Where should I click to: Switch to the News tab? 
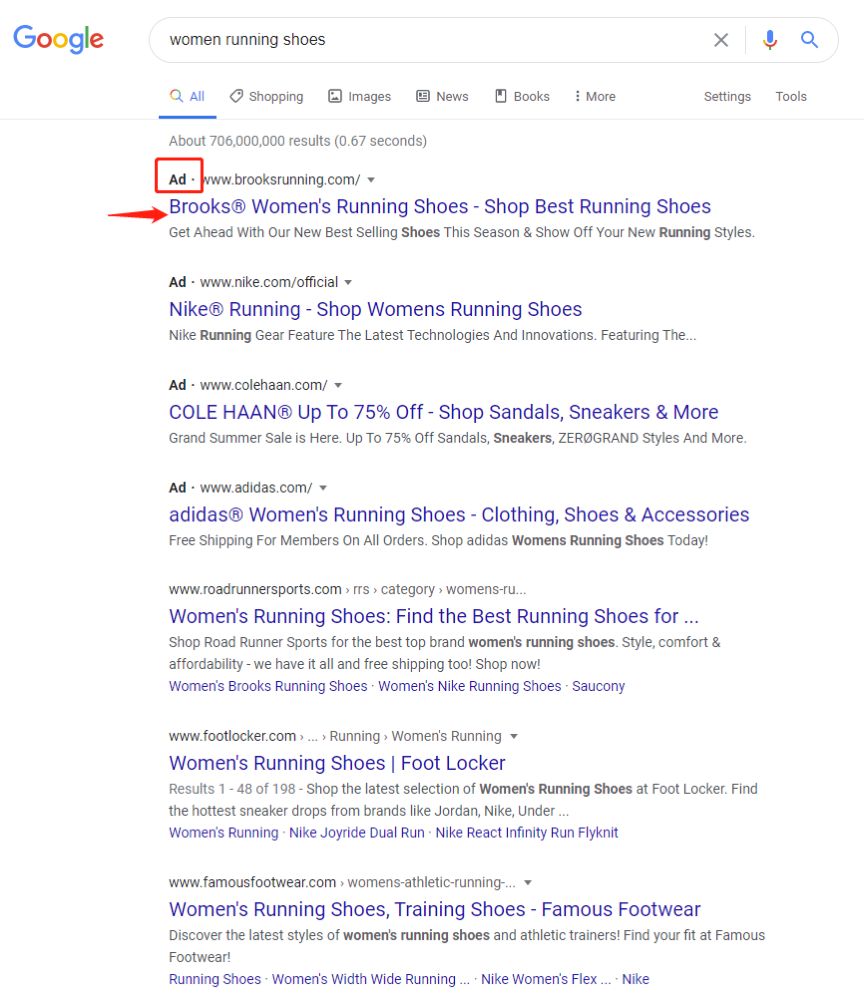442,96
